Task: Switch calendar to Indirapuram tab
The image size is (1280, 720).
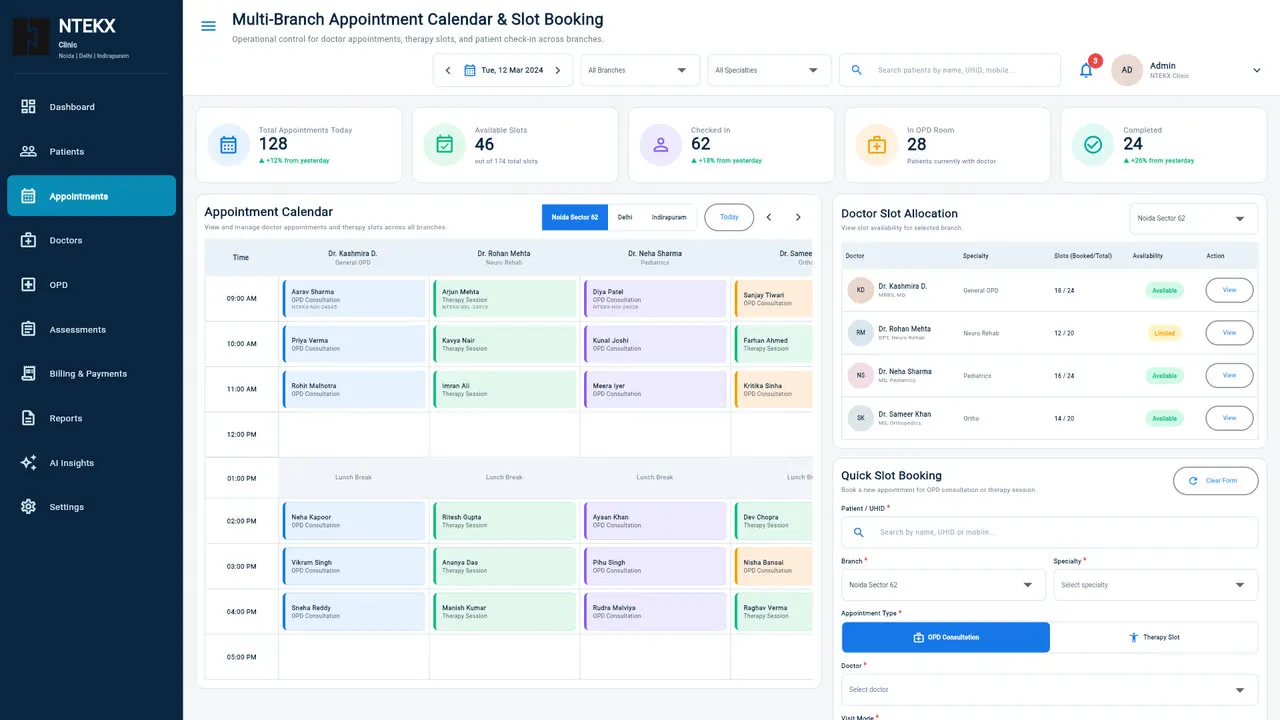Action: coord(669,217)
